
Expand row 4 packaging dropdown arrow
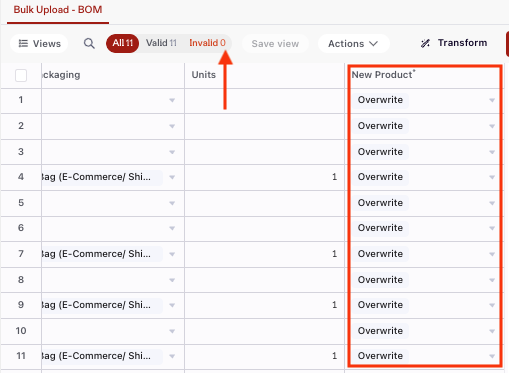click(x=172, y=177)
